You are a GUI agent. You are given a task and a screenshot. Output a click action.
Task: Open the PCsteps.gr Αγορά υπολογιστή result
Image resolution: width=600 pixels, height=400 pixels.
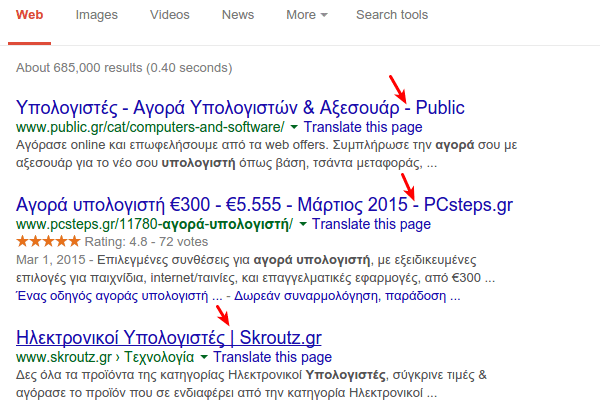[x=264, y=204]
